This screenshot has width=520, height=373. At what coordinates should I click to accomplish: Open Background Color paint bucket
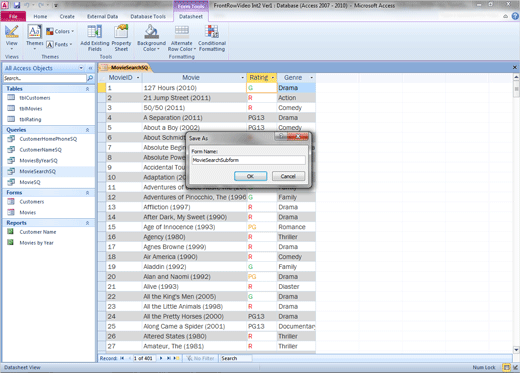[x=151, y=38]
